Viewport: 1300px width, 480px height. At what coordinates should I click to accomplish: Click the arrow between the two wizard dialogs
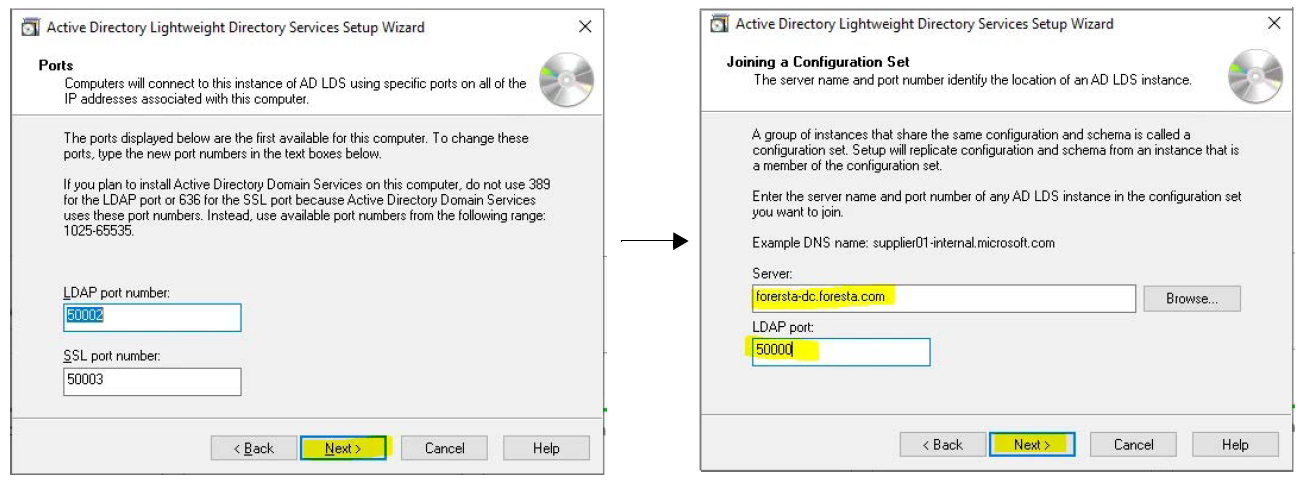pos(655,241)
